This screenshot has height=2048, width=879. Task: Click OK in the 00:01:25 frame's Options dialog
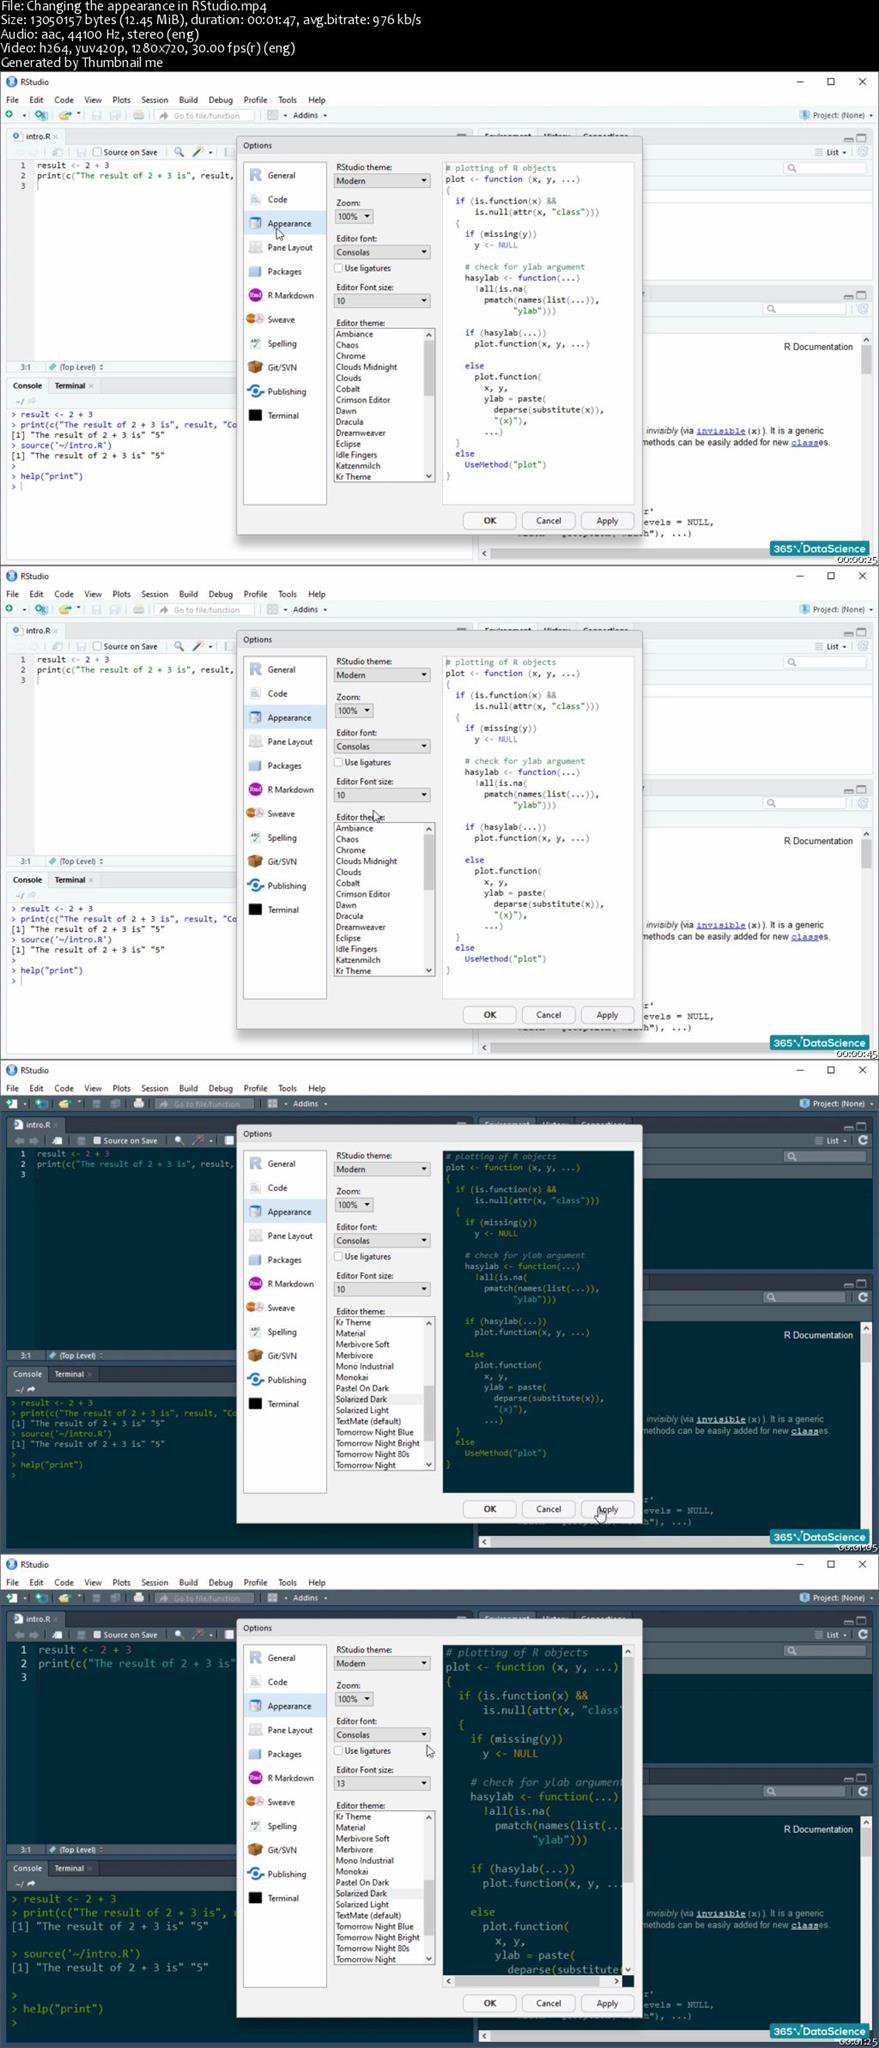(x=490, y=2003)
